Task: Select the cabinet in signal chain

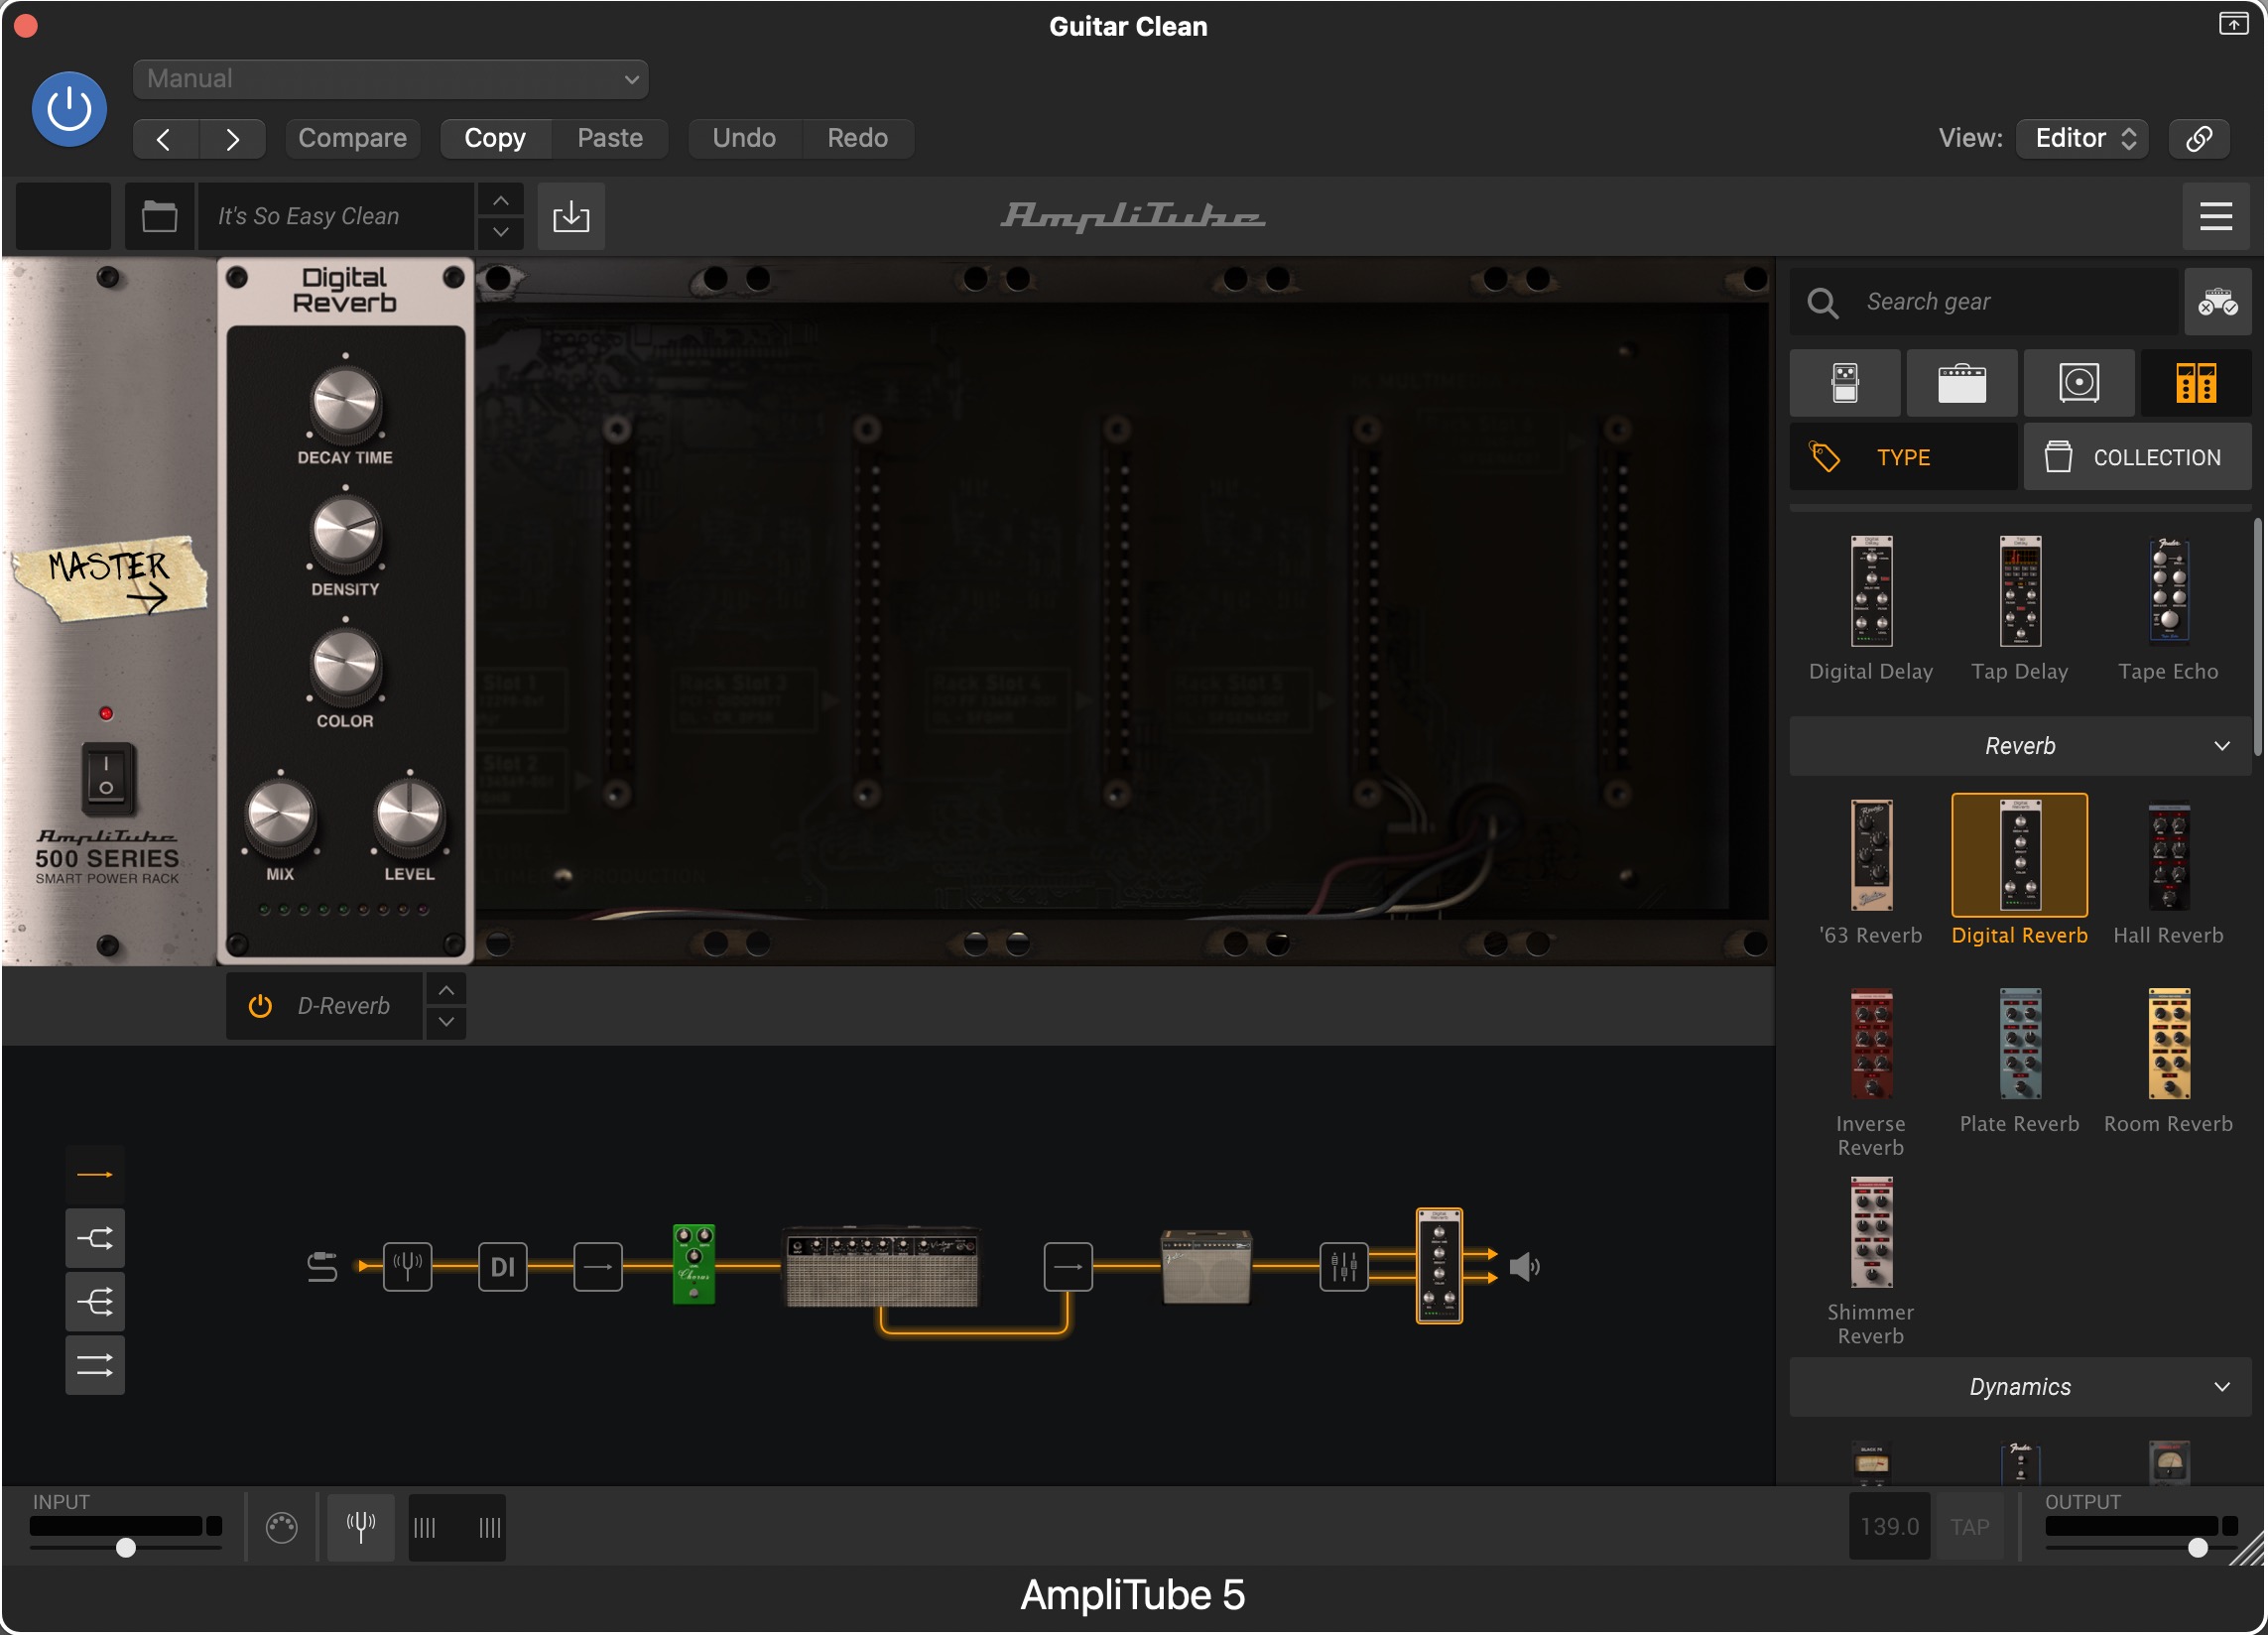Action: (1206, 1267)
